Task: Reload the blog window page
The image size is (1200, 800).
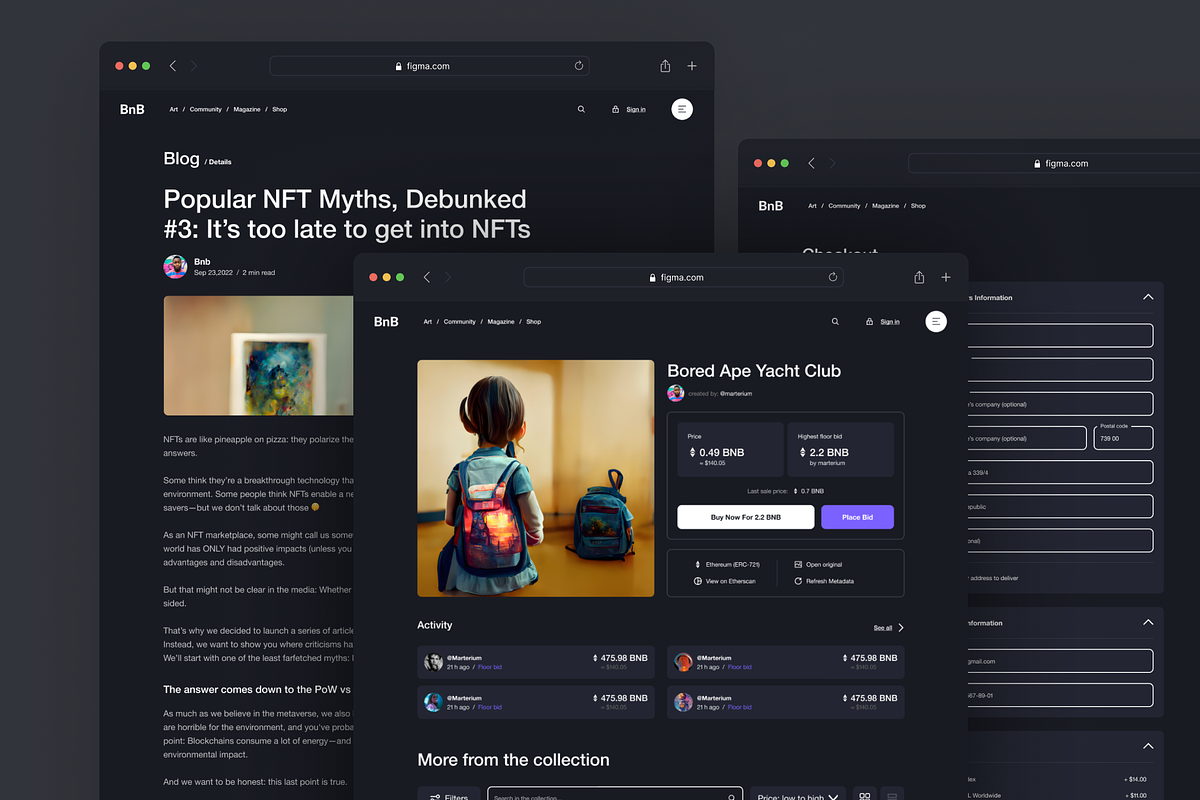Action: pyautogui.click(x=579, y=66)
